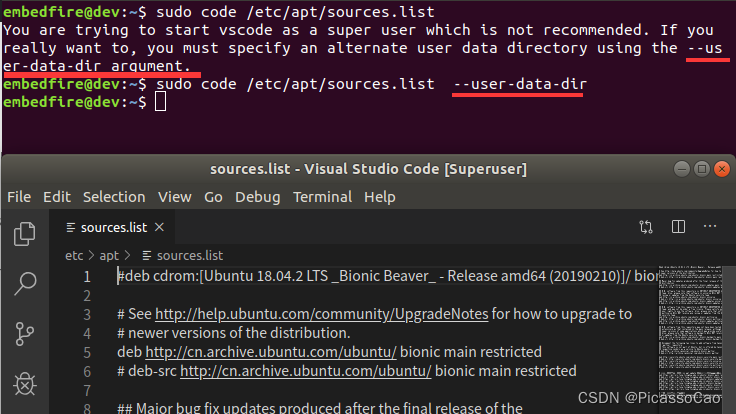
Task: Follow the deb-src archive link on line 6
Action: pyautogui.click(x=306, y=371)
